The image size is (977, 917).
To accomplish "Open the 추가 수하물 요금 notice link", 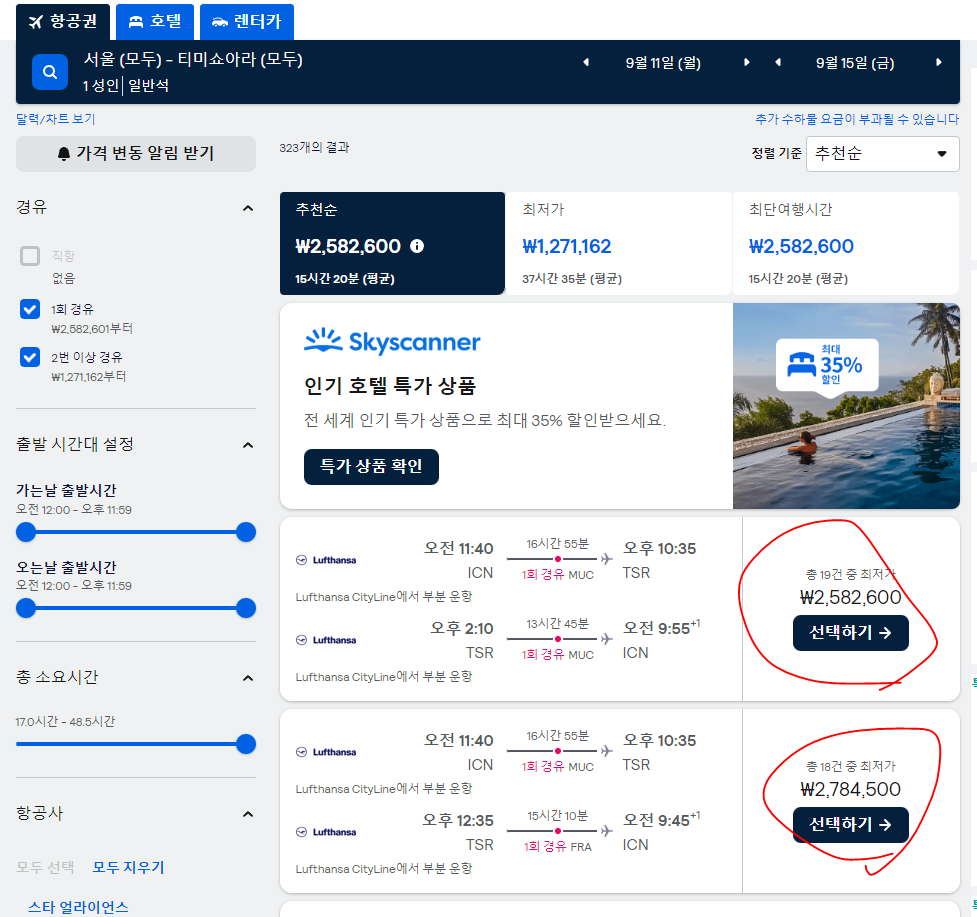I will 857,118.
